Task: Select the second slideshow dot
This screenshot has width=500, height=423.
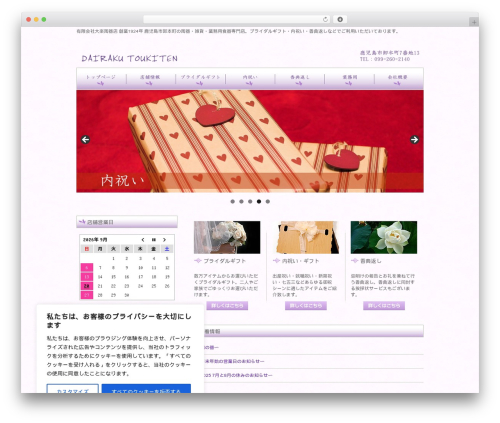Action: pyautogui.click(x=241, y=201)
